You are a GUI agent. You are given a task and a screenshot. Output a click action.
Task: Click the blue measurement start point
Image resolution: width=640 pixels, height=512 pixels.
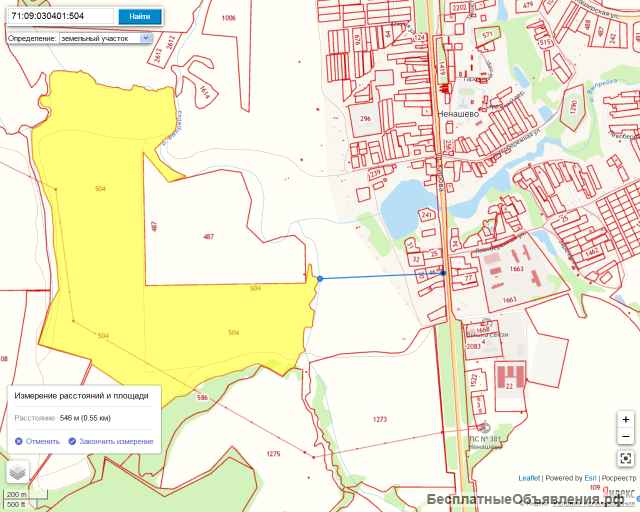320,278
